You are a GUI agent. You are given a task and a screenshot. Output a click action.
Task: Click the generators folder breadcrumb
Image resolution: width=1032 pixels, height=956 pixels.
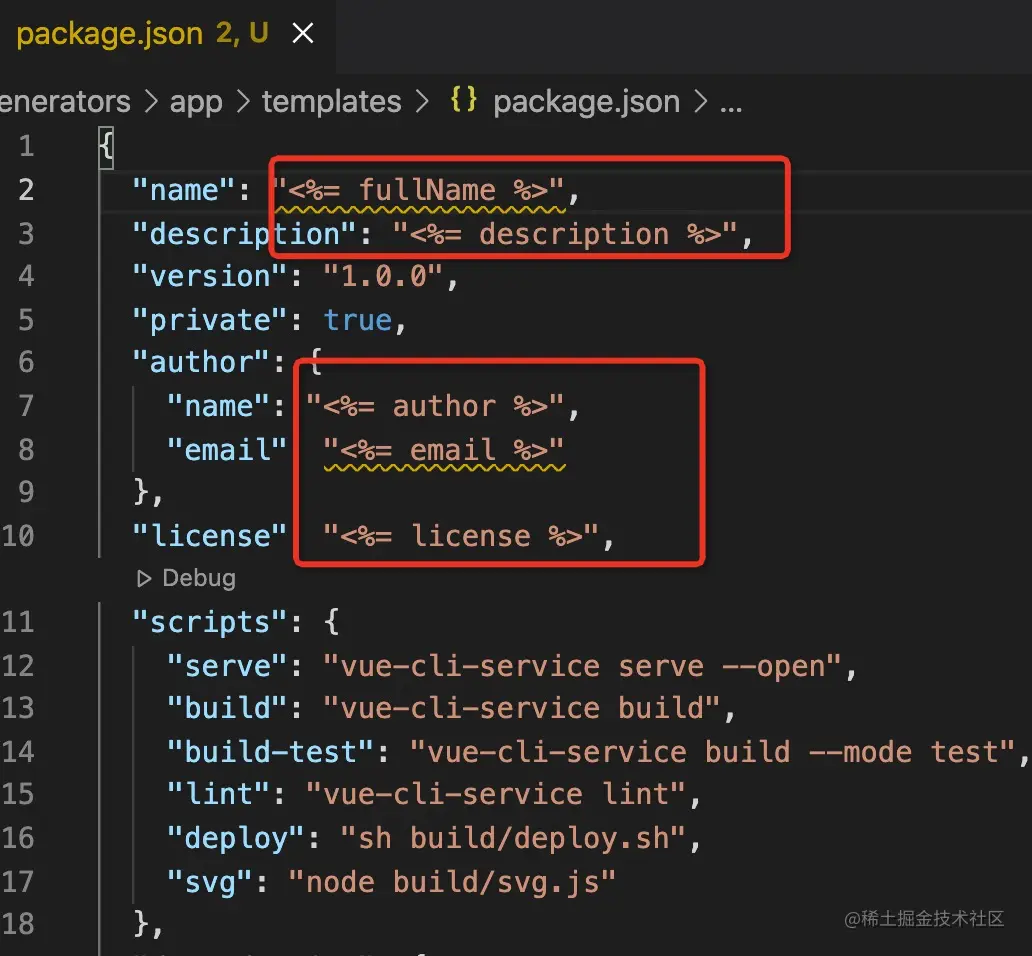(x=65, y=101)
